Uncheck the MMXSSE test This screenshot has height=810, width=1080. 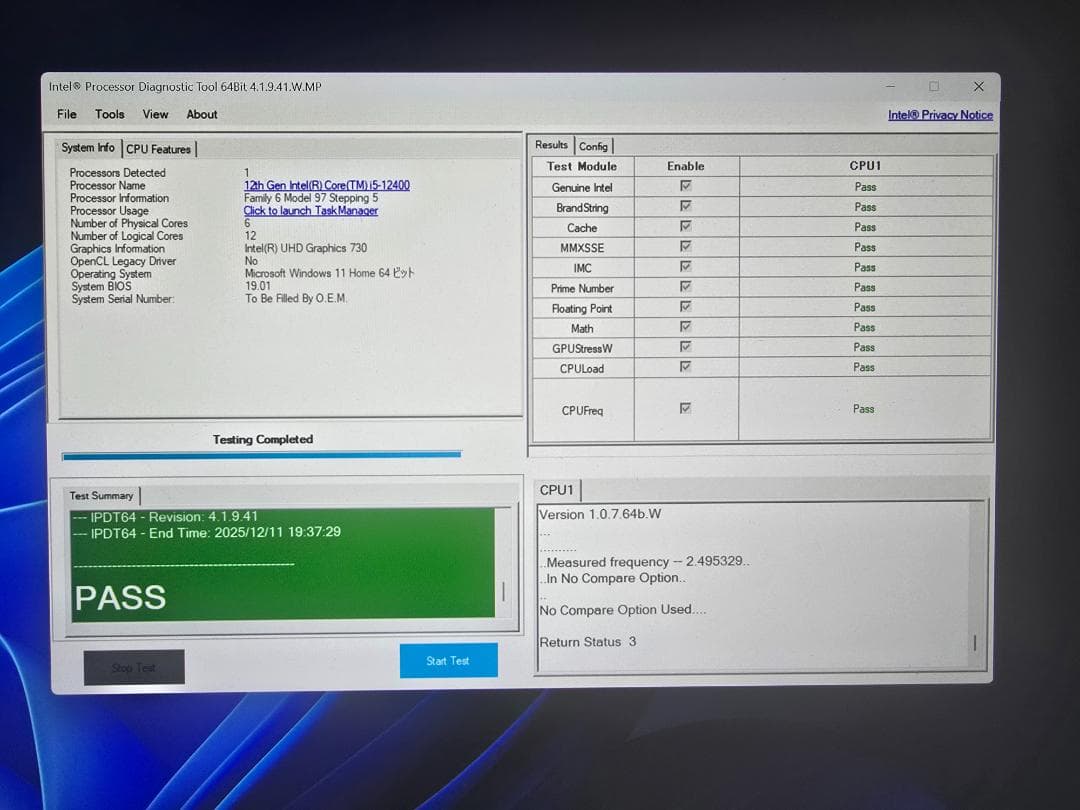coord(686,247)
